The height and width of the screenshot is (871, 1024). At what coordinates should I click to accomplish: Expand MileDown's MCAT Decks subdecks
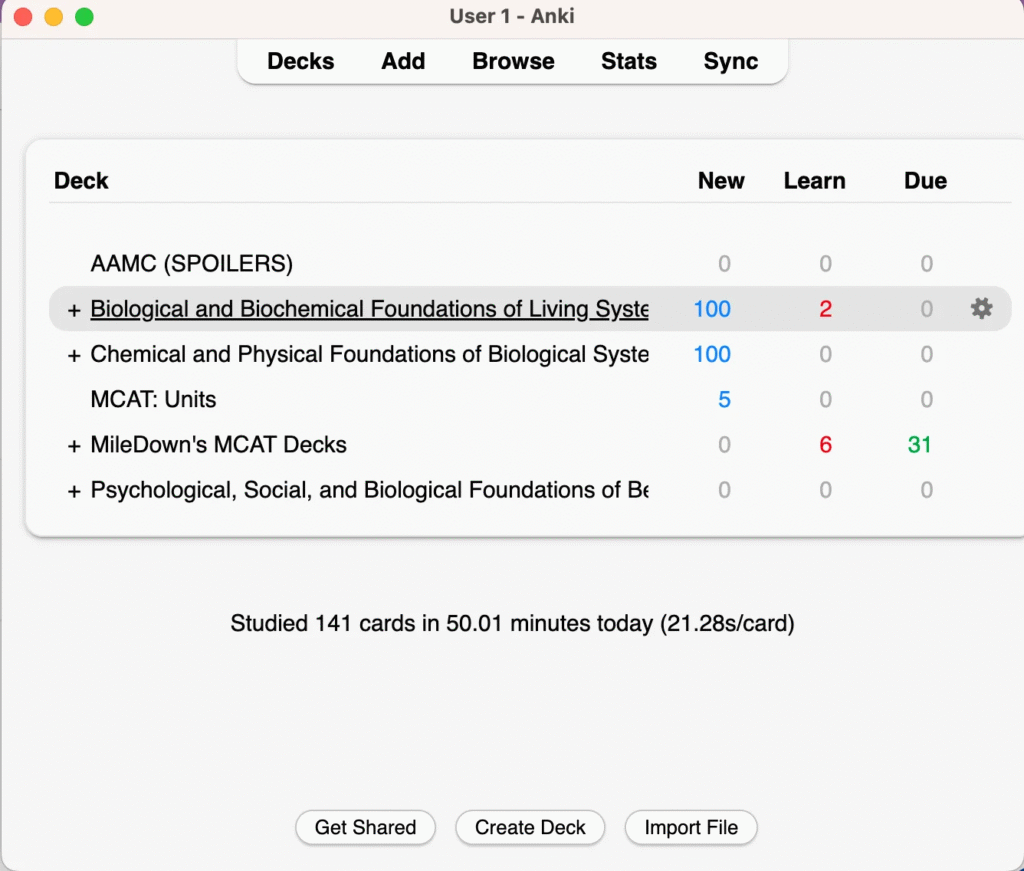coord(74,446)
